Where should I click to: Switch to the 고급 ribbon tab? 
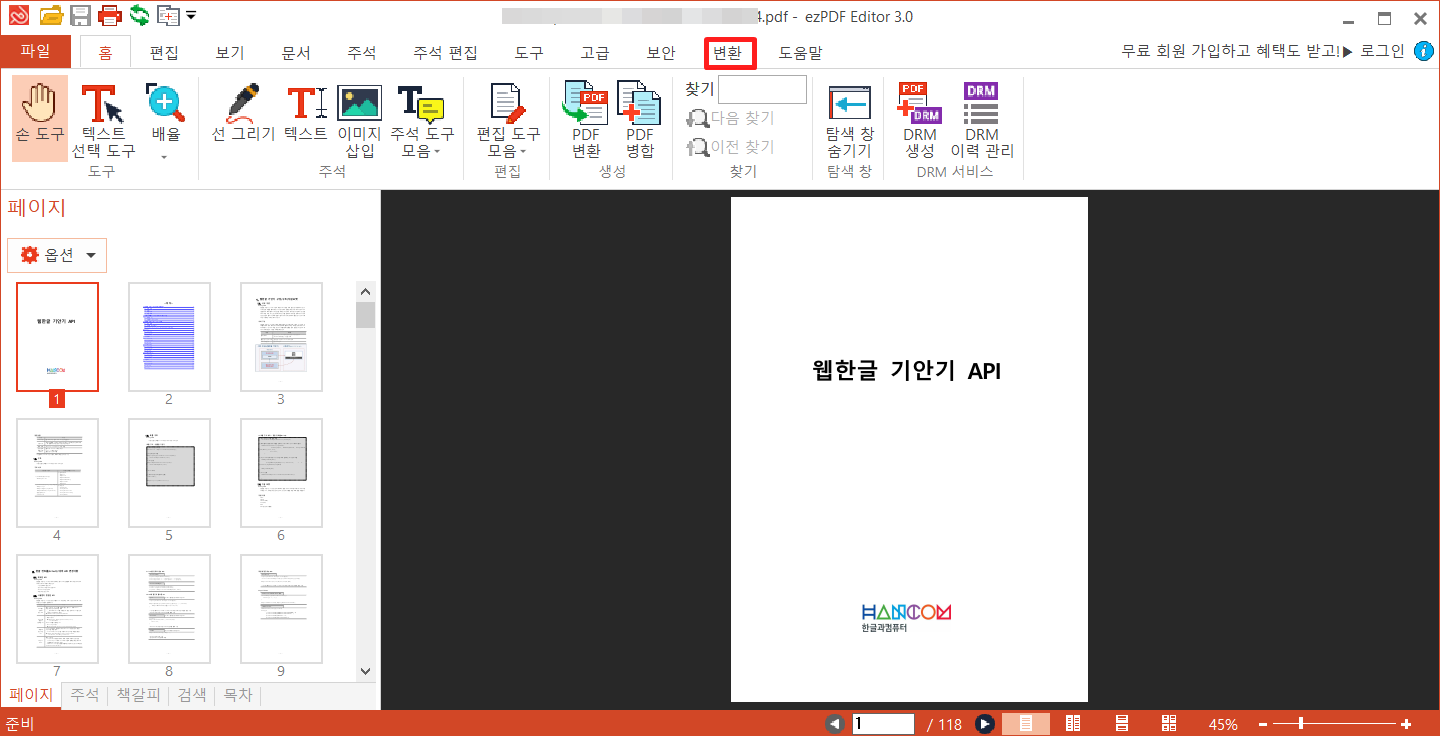click(595, 53)
